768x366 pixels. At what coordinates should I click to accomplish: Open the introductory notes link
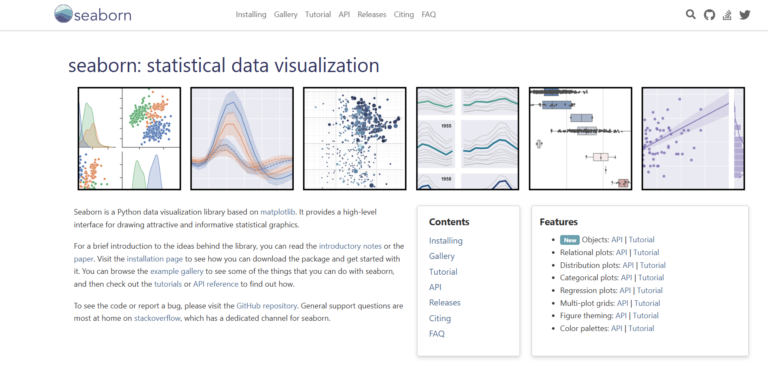tap(350, 246)
